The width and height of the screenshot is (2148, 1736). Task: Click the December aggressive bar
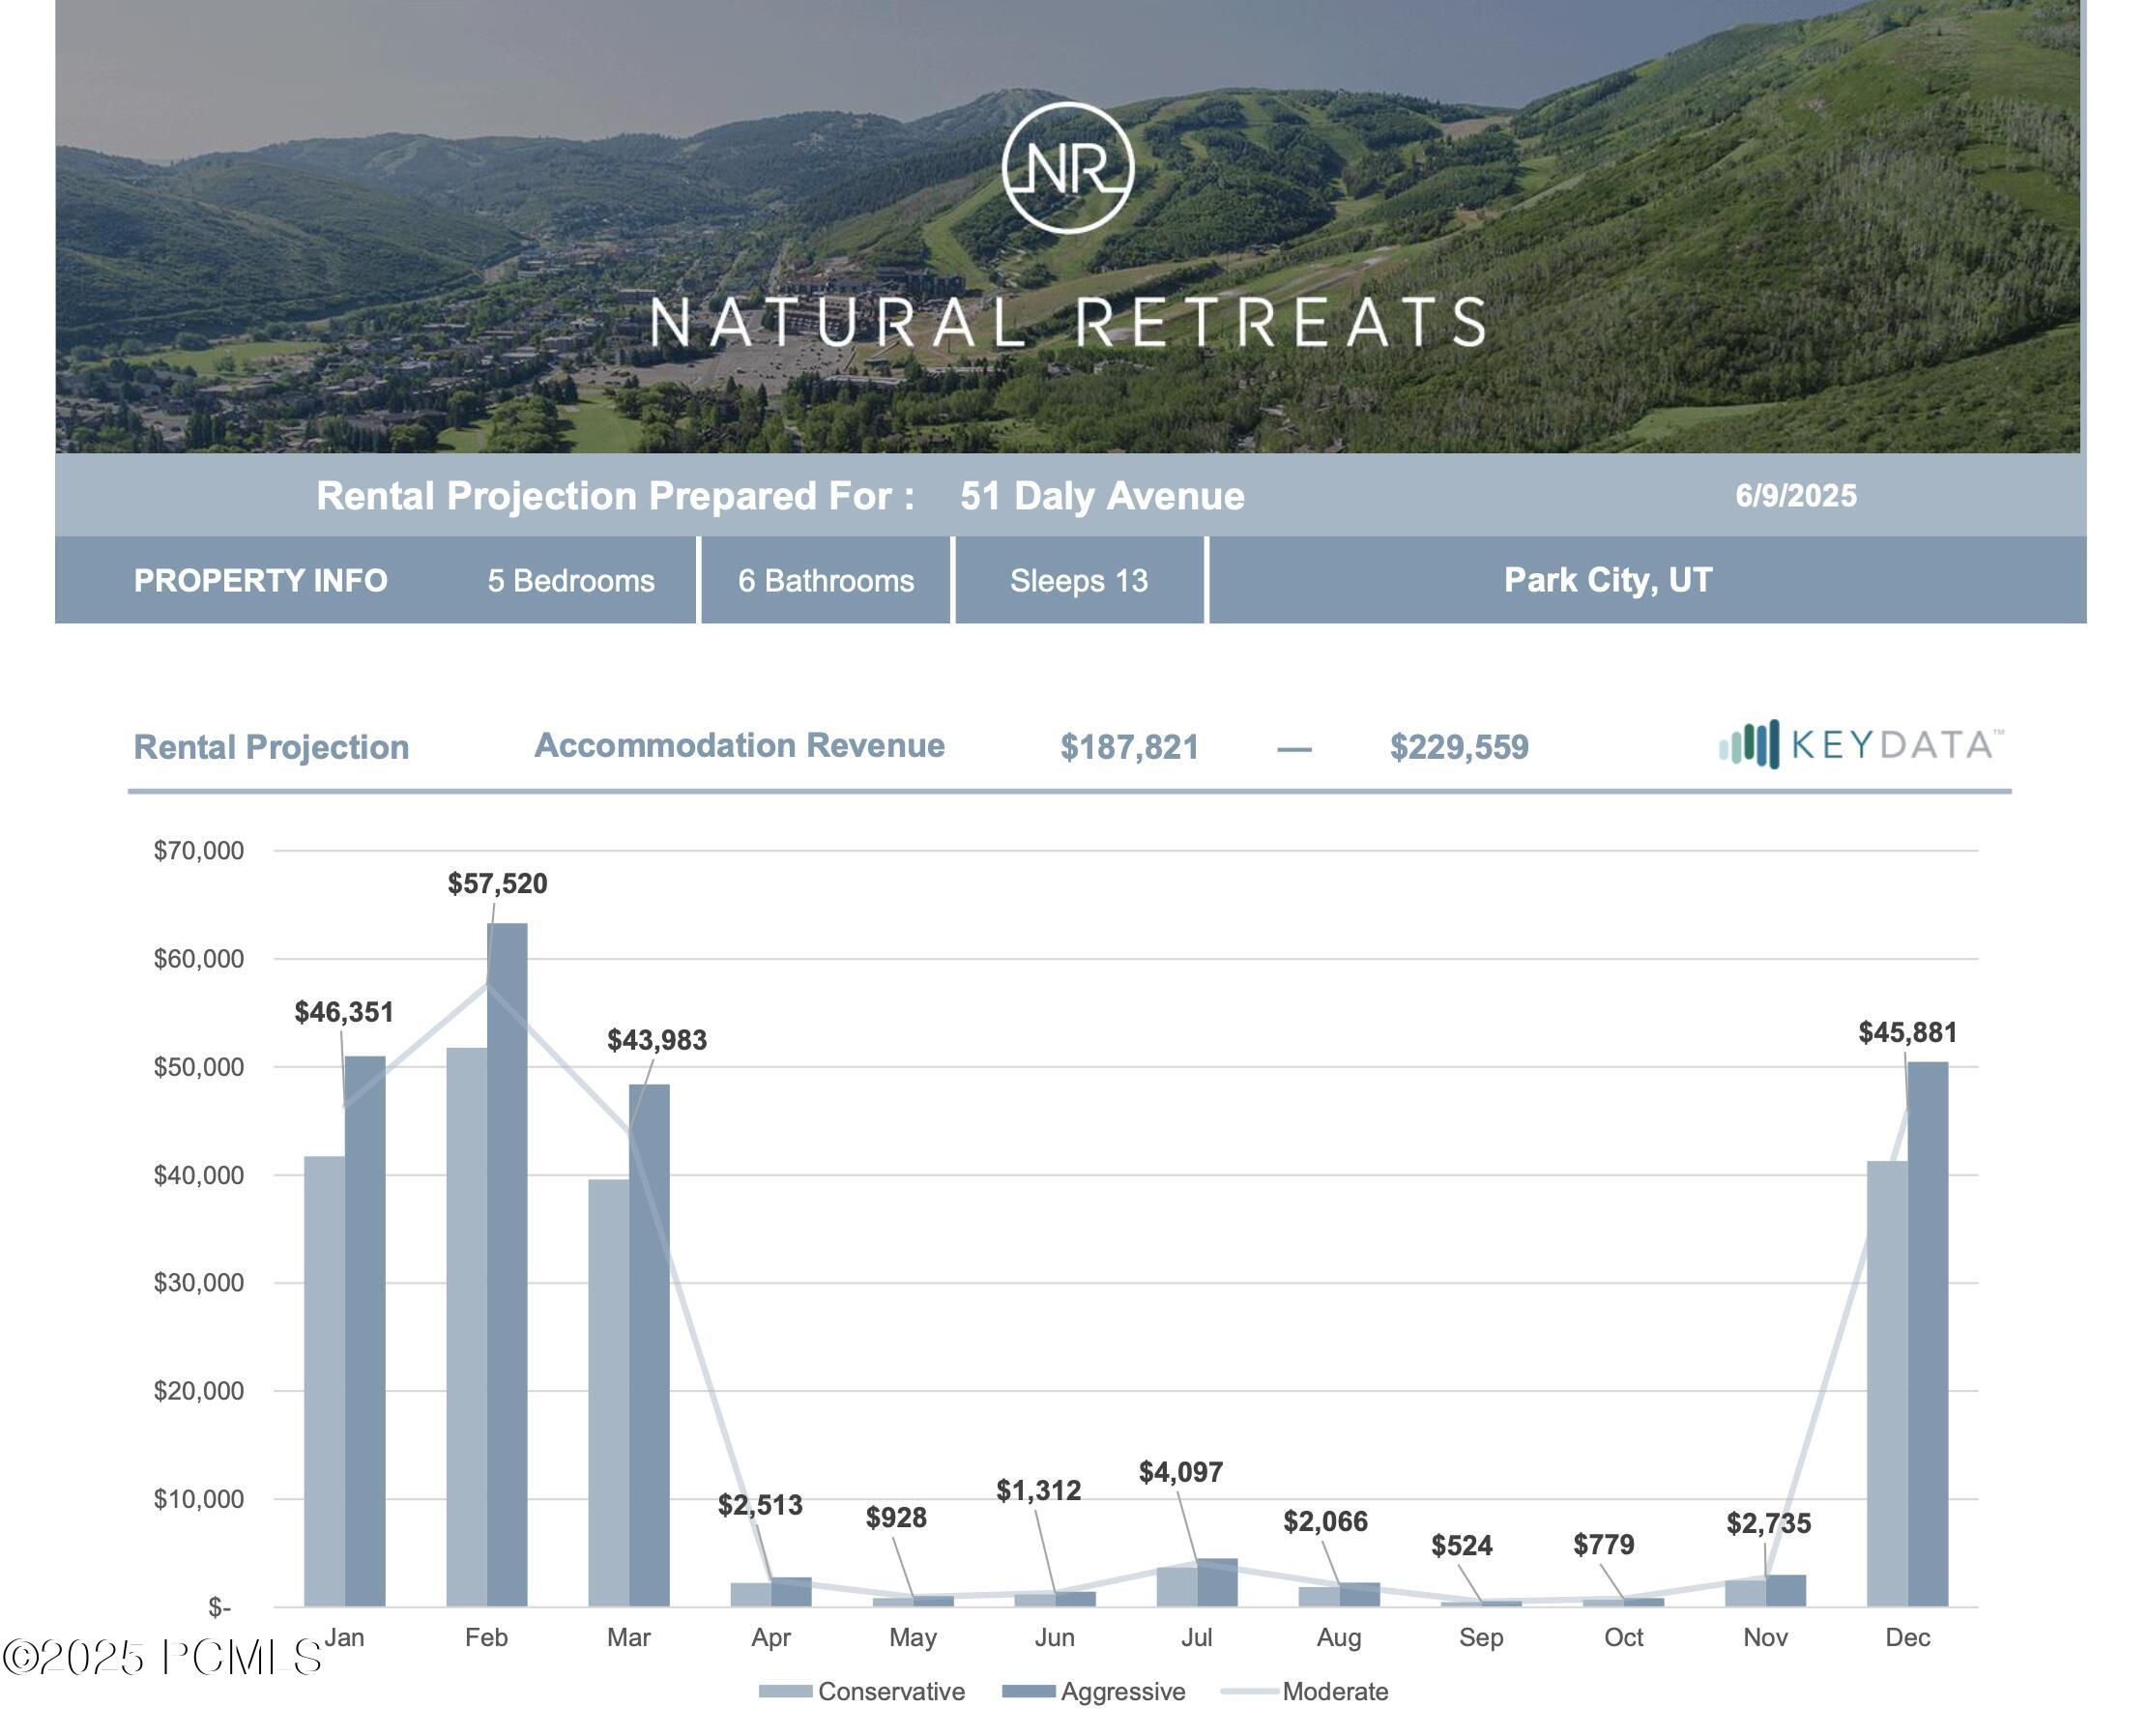(x=1928, y=1334)
